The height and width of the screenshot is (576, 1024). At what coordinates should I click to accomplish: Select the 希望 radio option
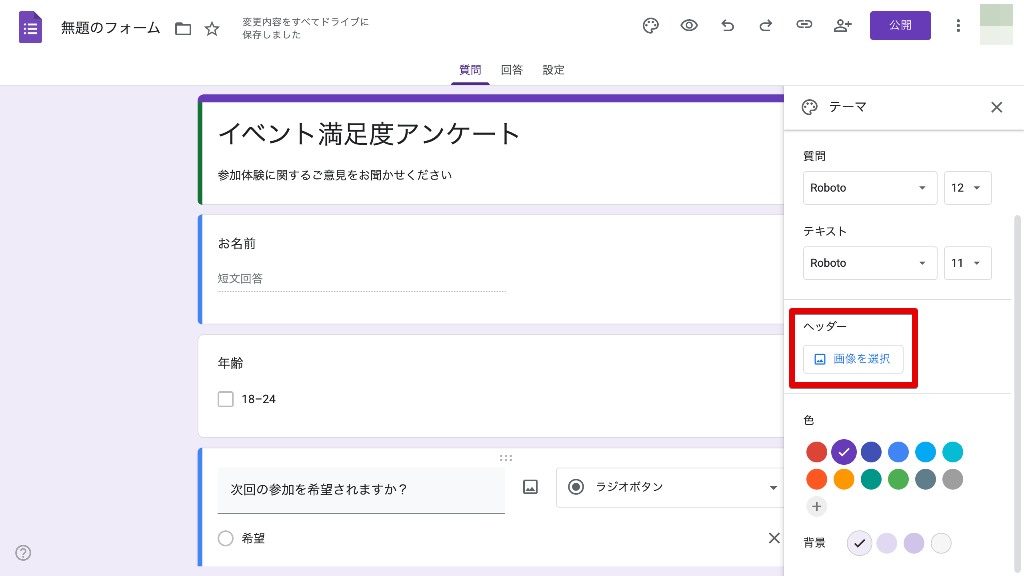(226, 538)
